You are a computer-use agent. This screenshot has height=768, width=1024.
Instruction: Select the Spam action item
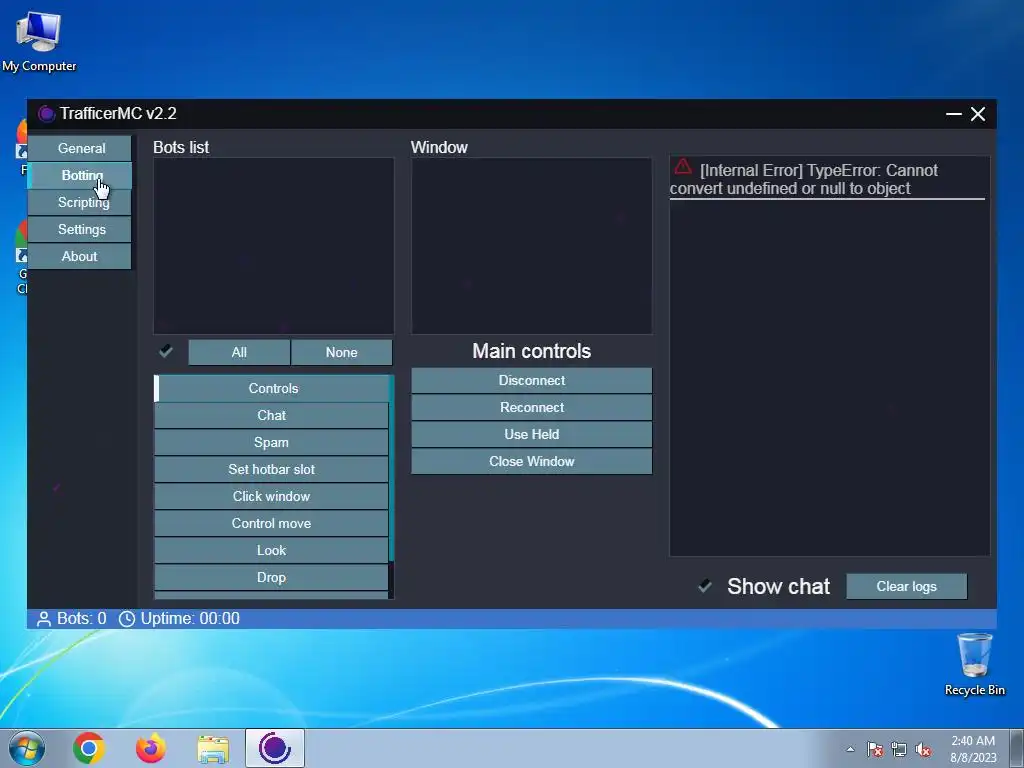point(271,442)
